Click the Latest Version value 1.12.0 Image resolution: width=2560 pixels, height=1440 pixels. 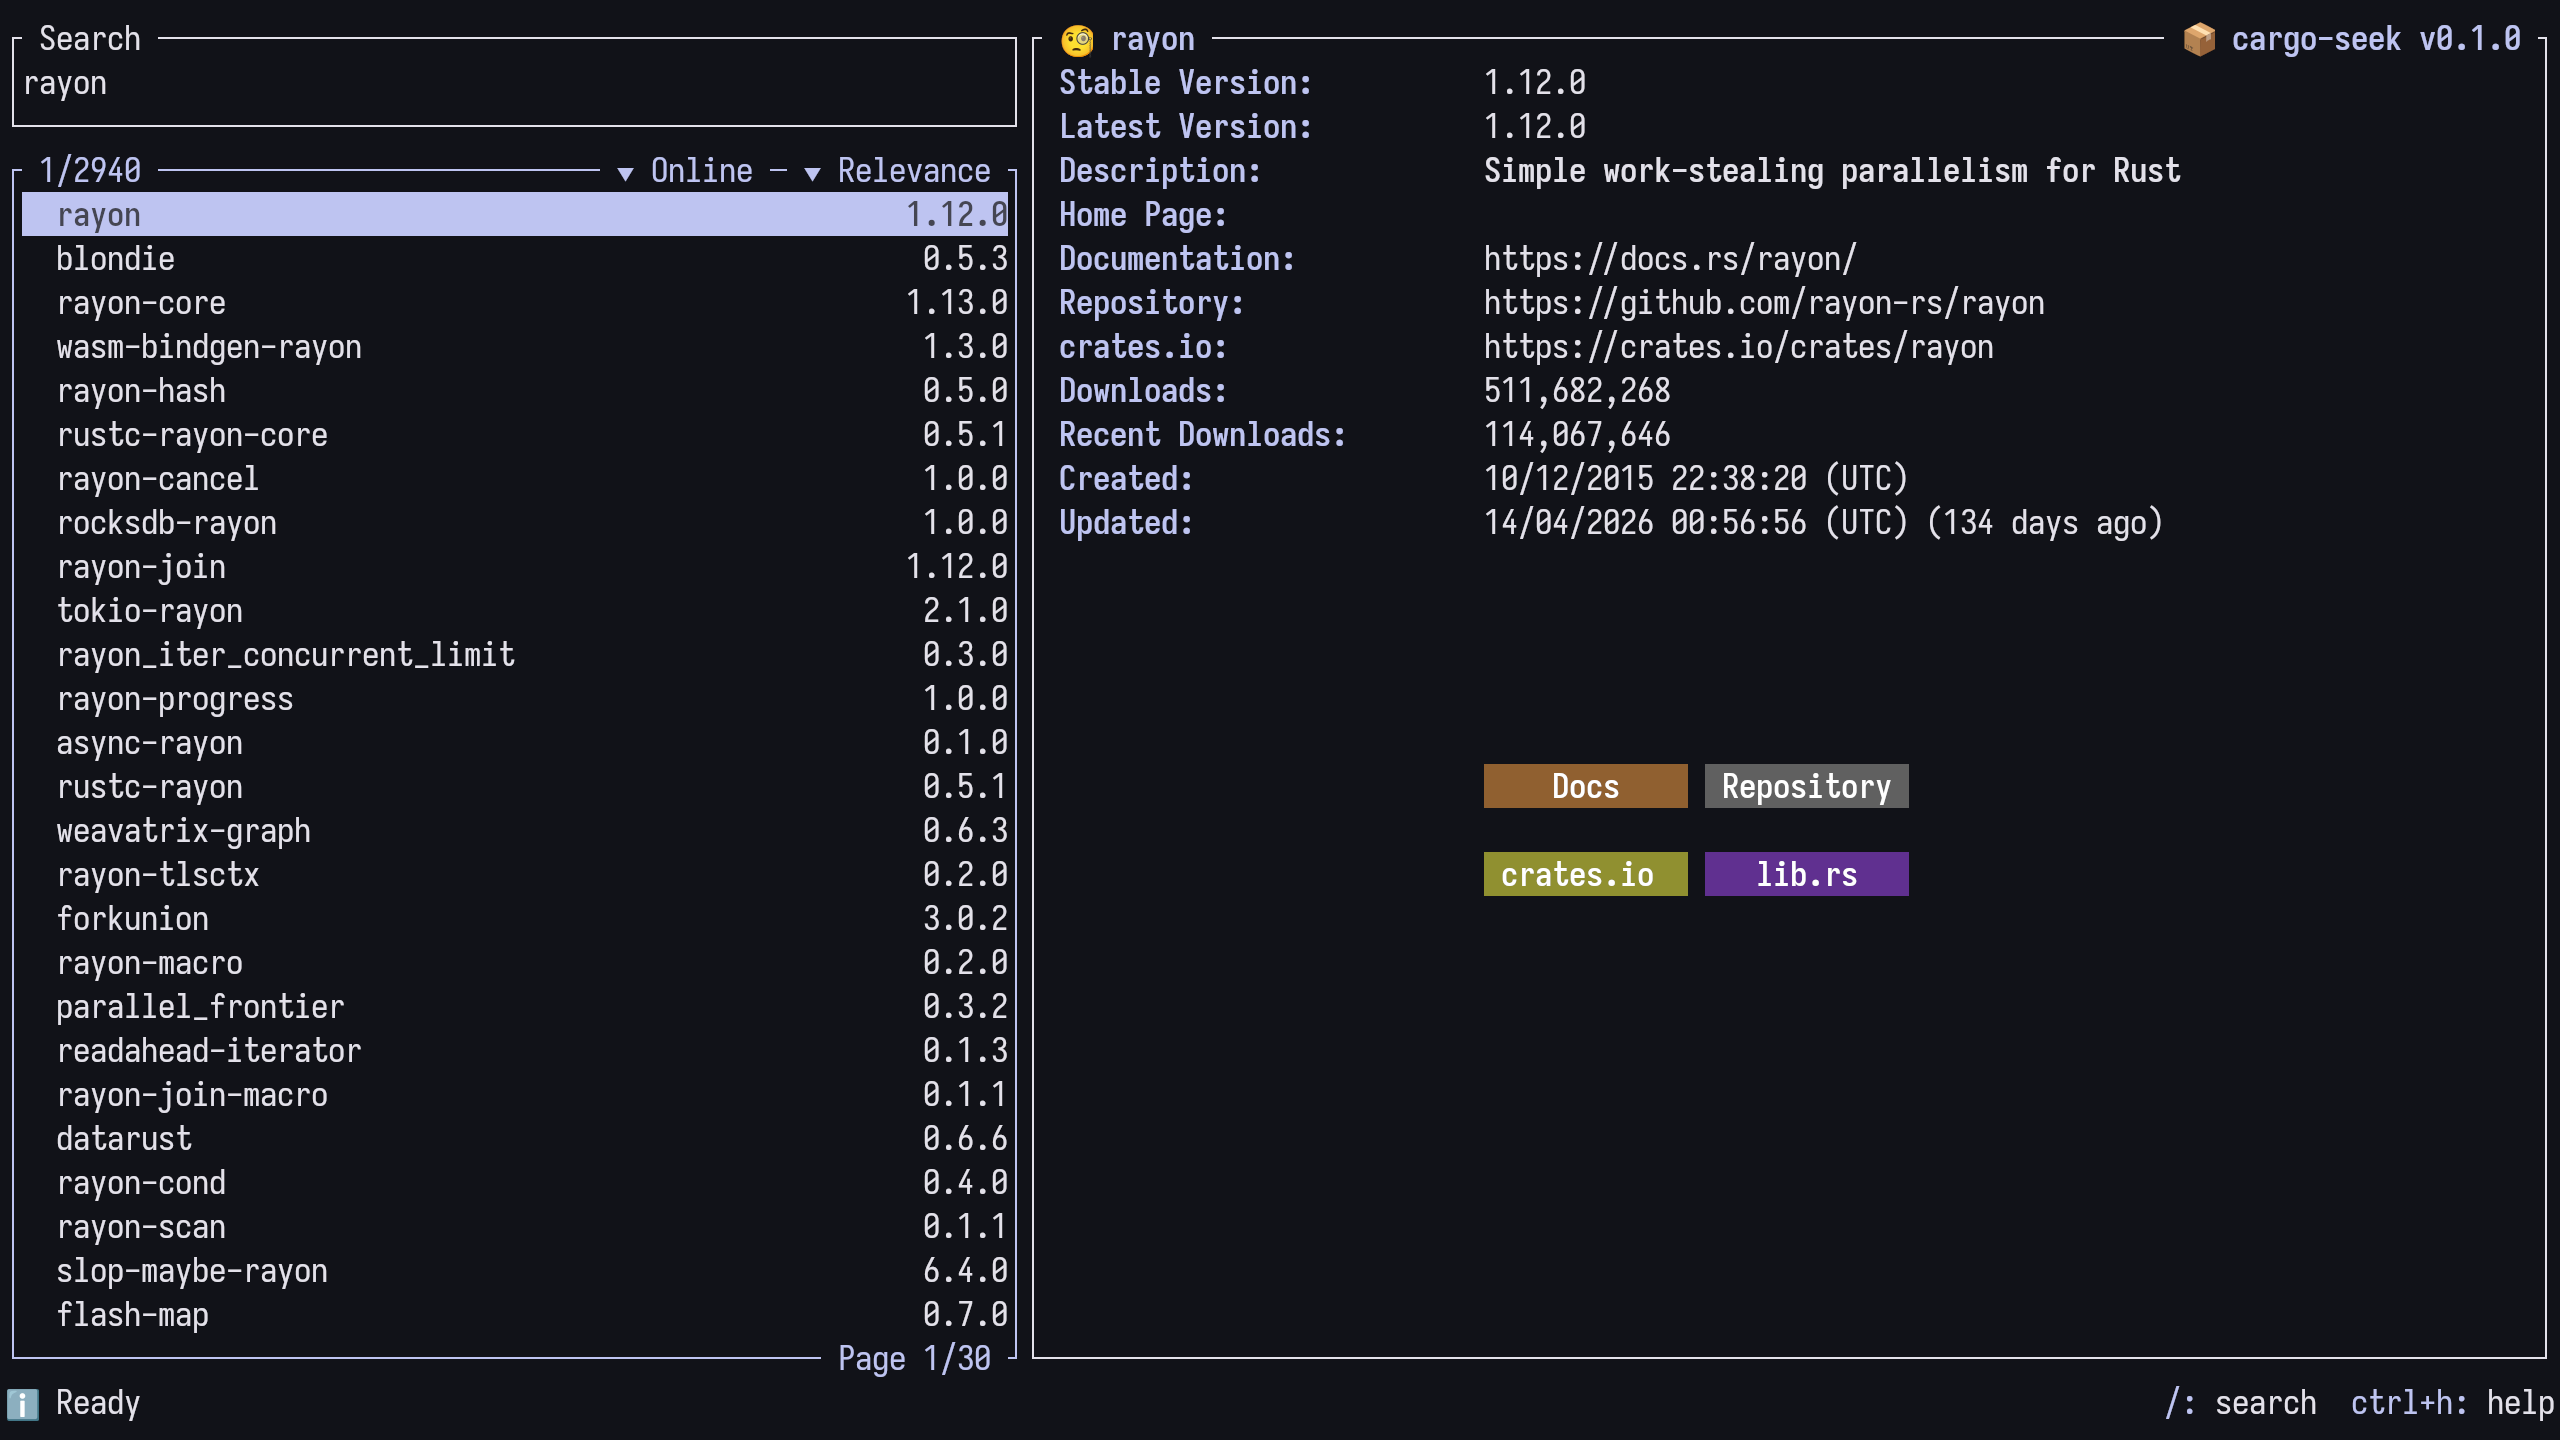click(x=1535, y=127)
